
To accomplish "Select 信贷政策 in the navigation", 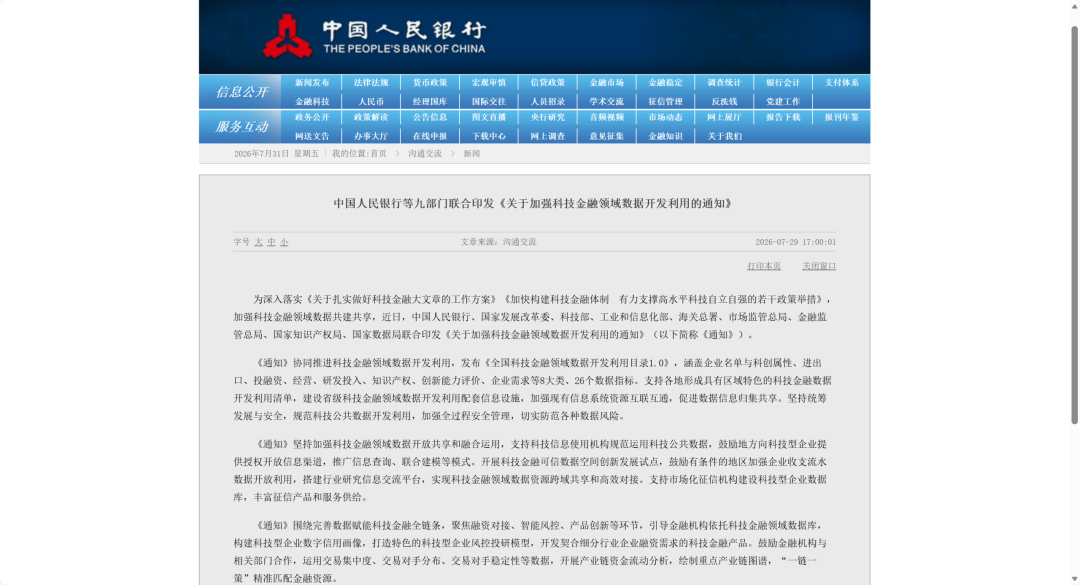I will tap(548, 83).
